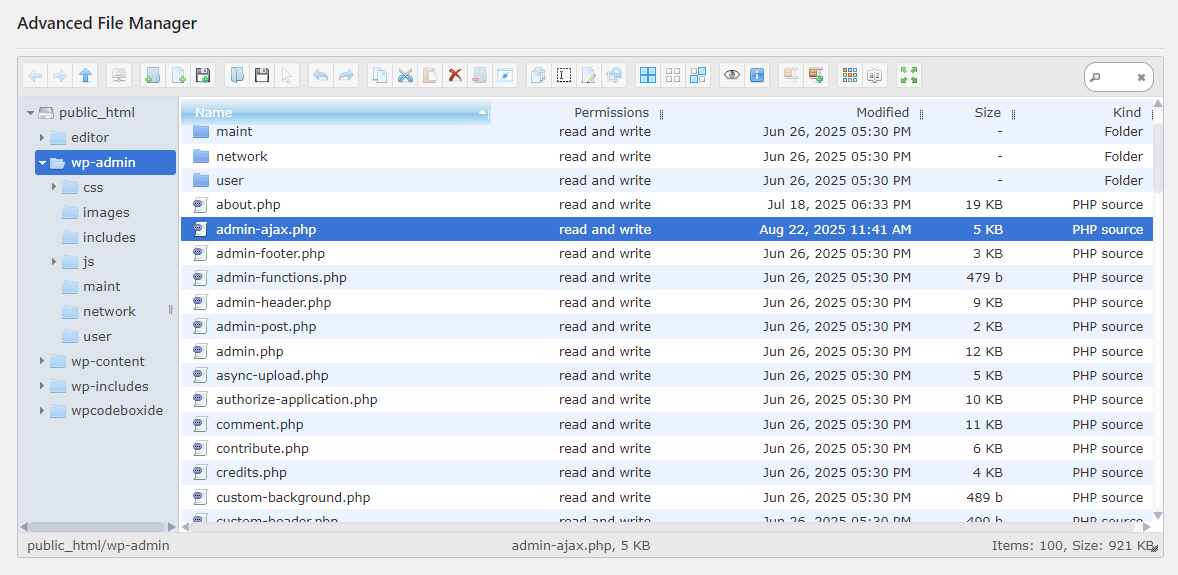The image size is (1178, 575).
Task: Click the blue Get info icon
Action: tap(757, 75)
